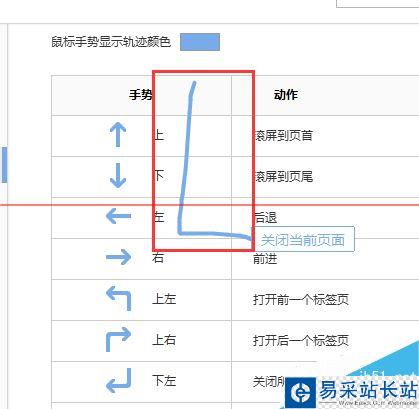The width and height of the screenshot is (419, 409).
Task: Click the 关闭当前页面 tooltip
Action: tap(303, 240)
